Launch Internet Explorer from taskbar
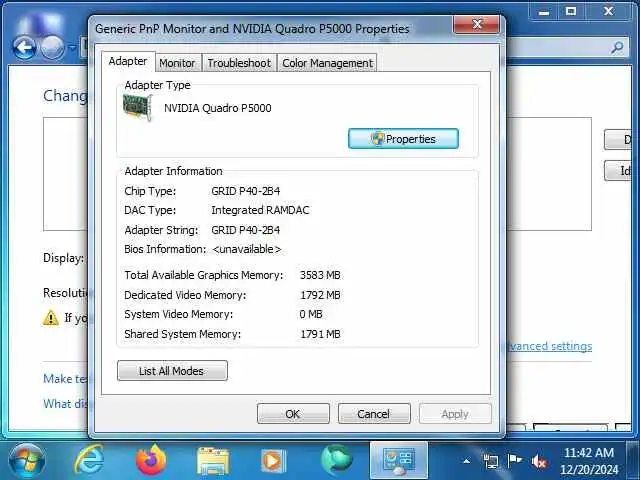This screenshot has height=480, width=640. (x=89, y=460)
